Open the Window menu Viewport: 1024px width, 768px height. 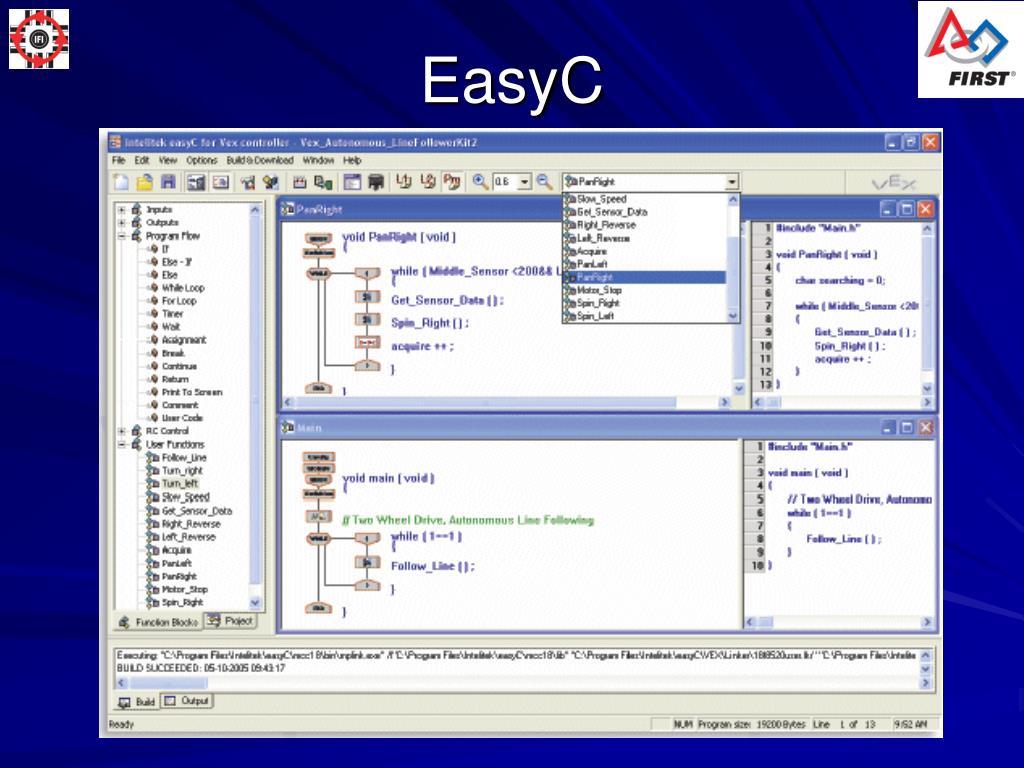[x=318, y=160]
